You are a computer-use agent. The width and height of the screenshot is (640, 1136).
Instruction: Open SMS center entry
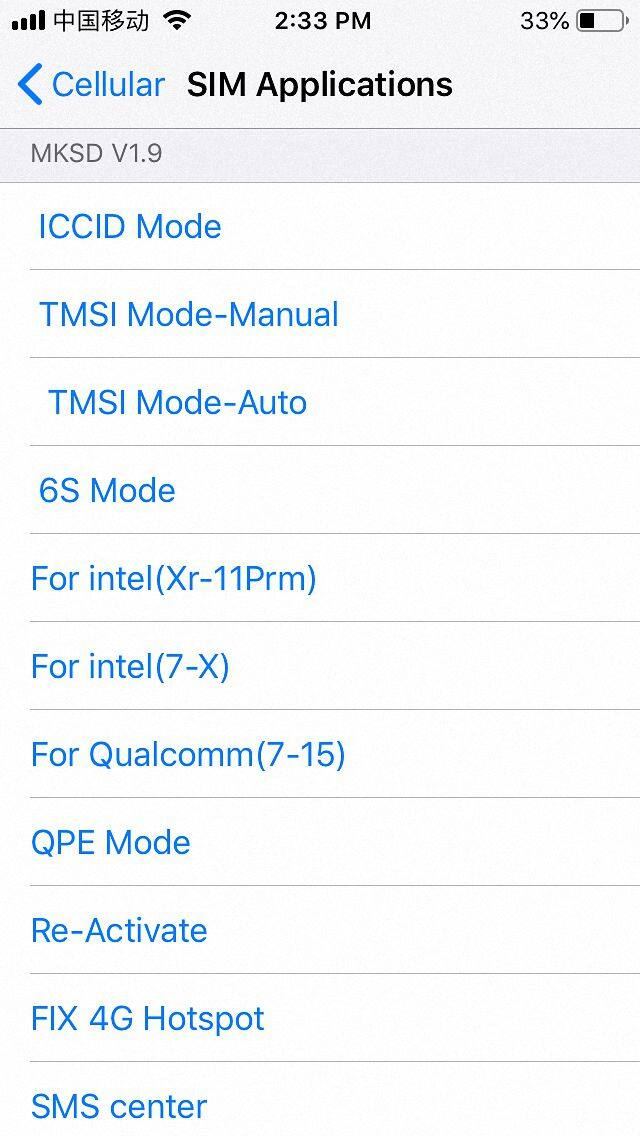pos(119,1107)
